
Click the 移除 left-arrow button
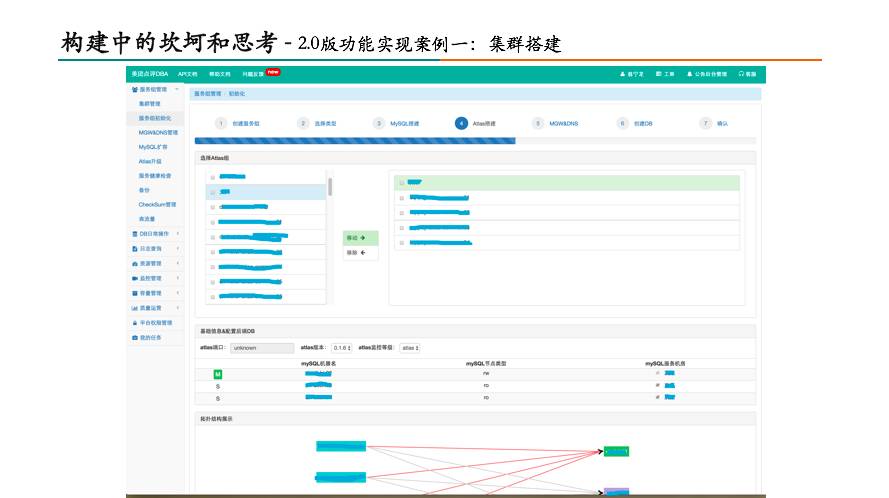(360, 253)
